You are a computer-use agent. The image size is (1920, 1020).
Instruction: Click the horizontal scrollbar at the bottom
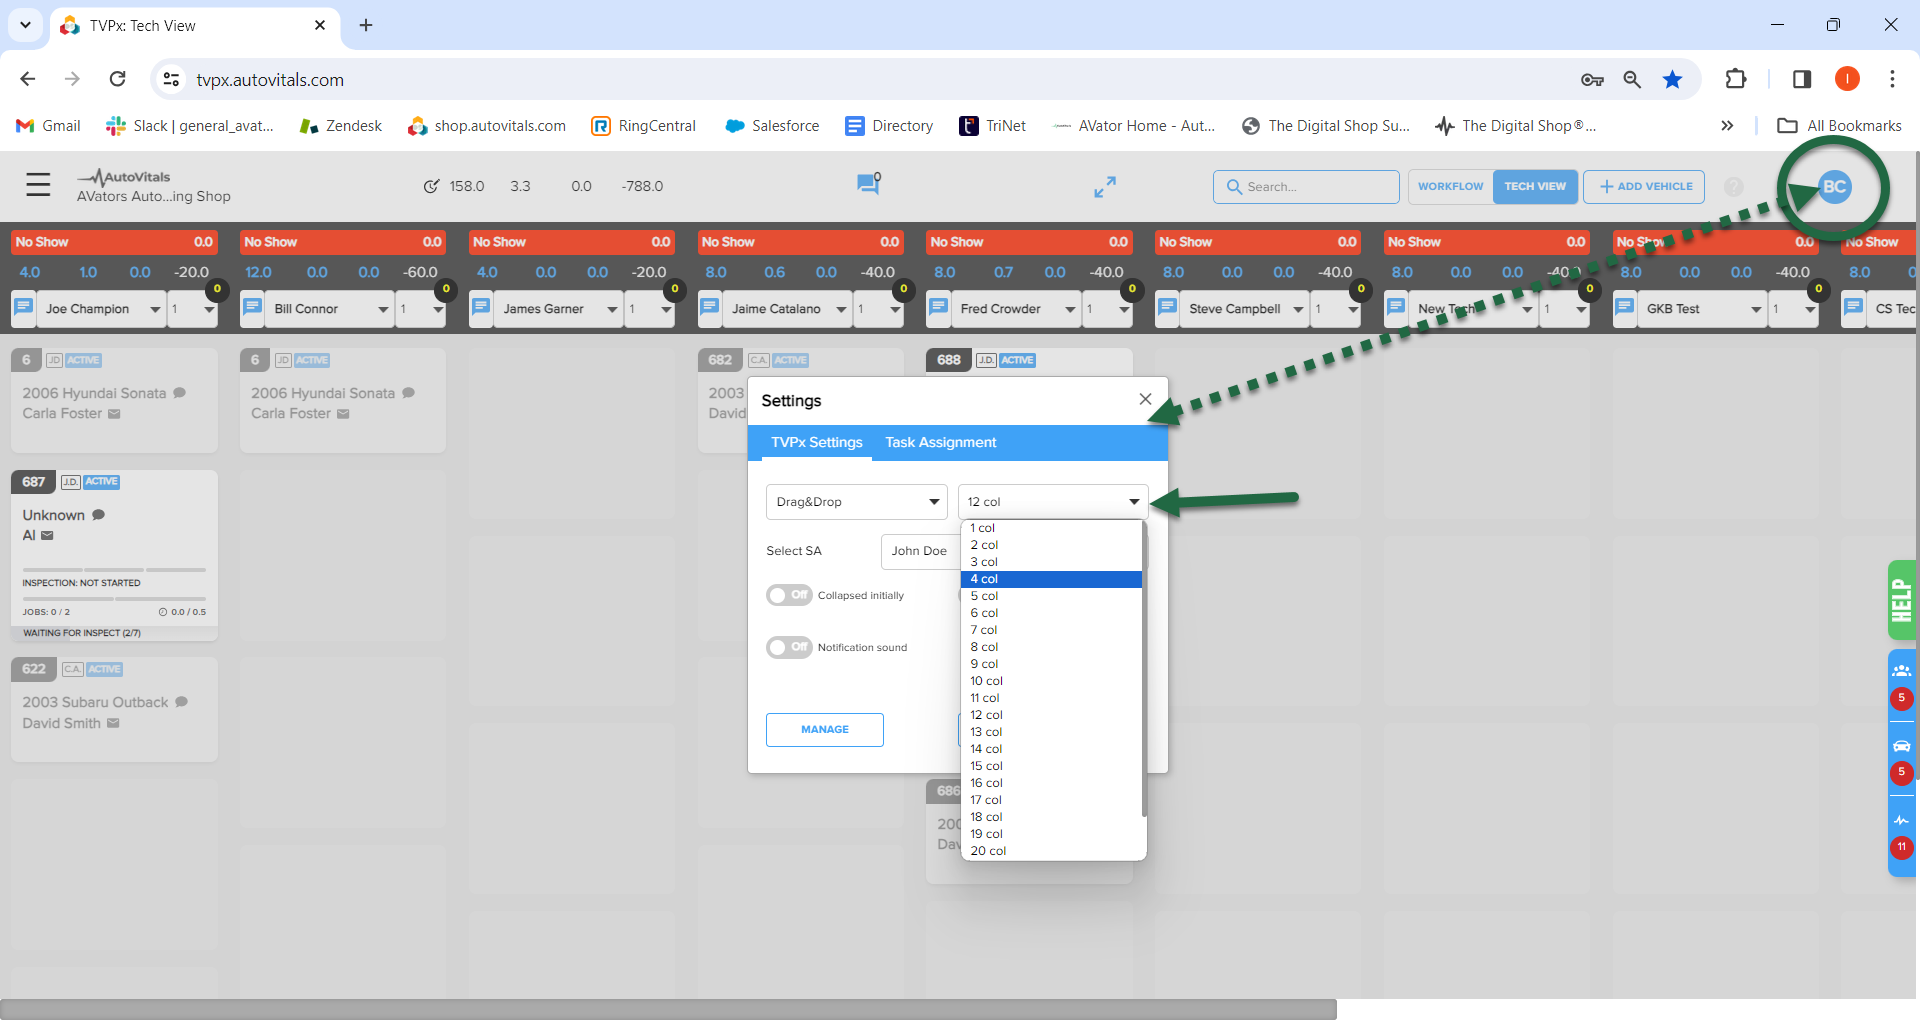pos(668,1009)
